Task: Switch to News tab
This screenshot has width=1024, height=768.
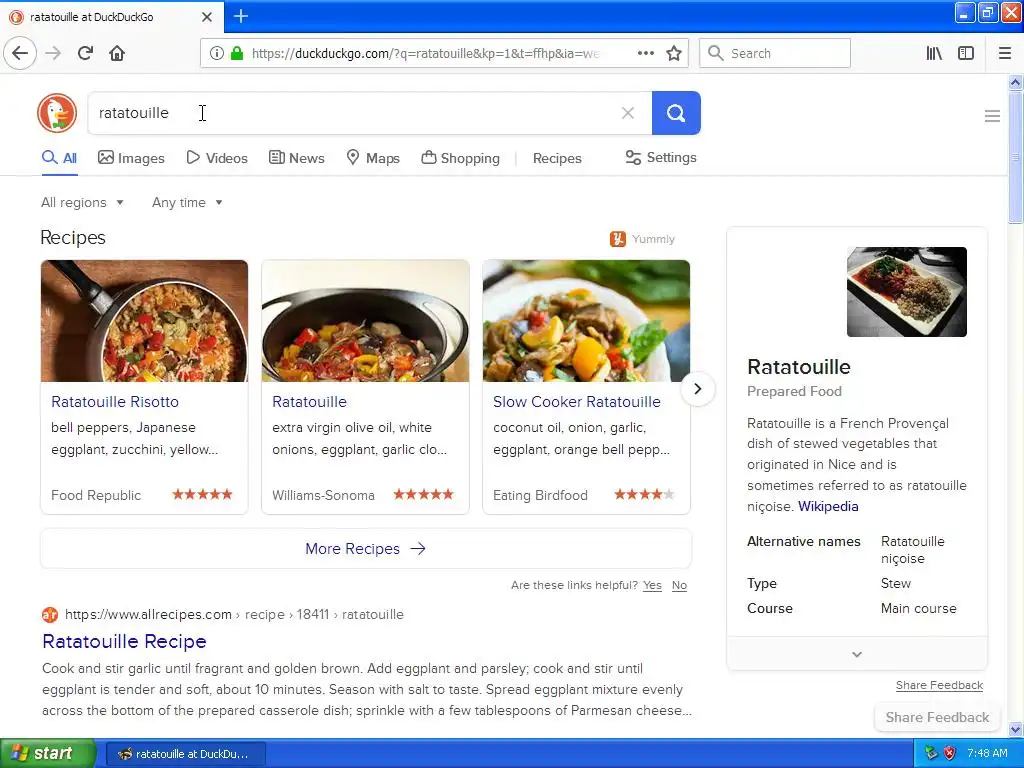Action: (x=296, y=158)
